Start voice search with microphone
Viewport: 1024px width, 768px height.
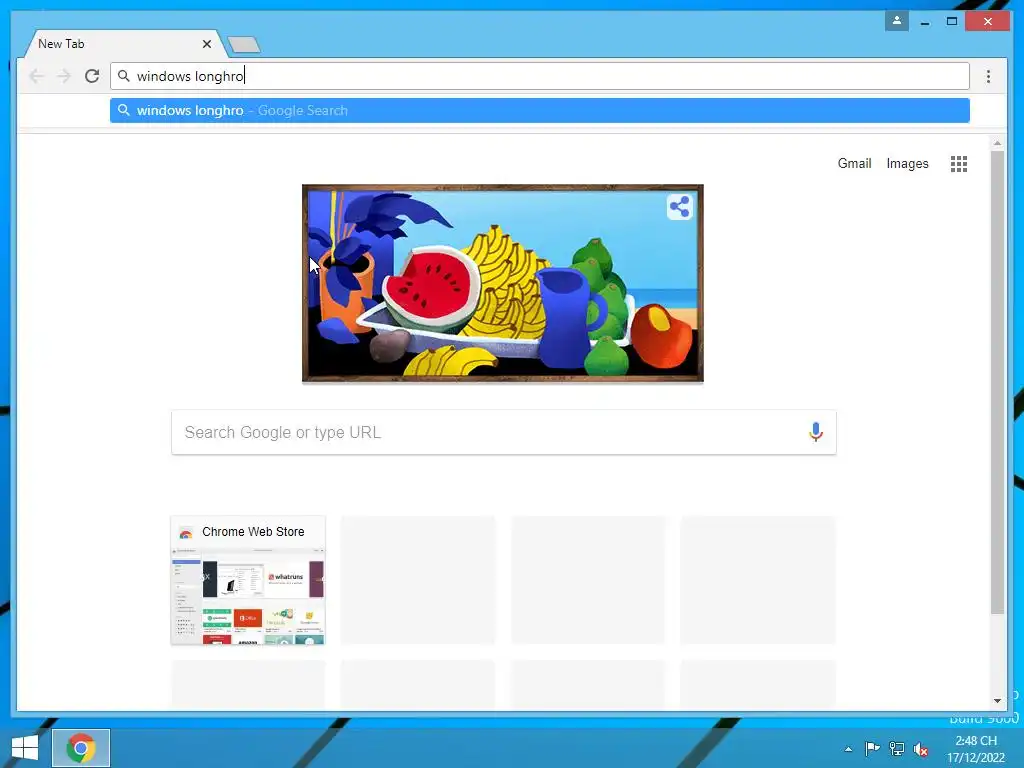816,432
